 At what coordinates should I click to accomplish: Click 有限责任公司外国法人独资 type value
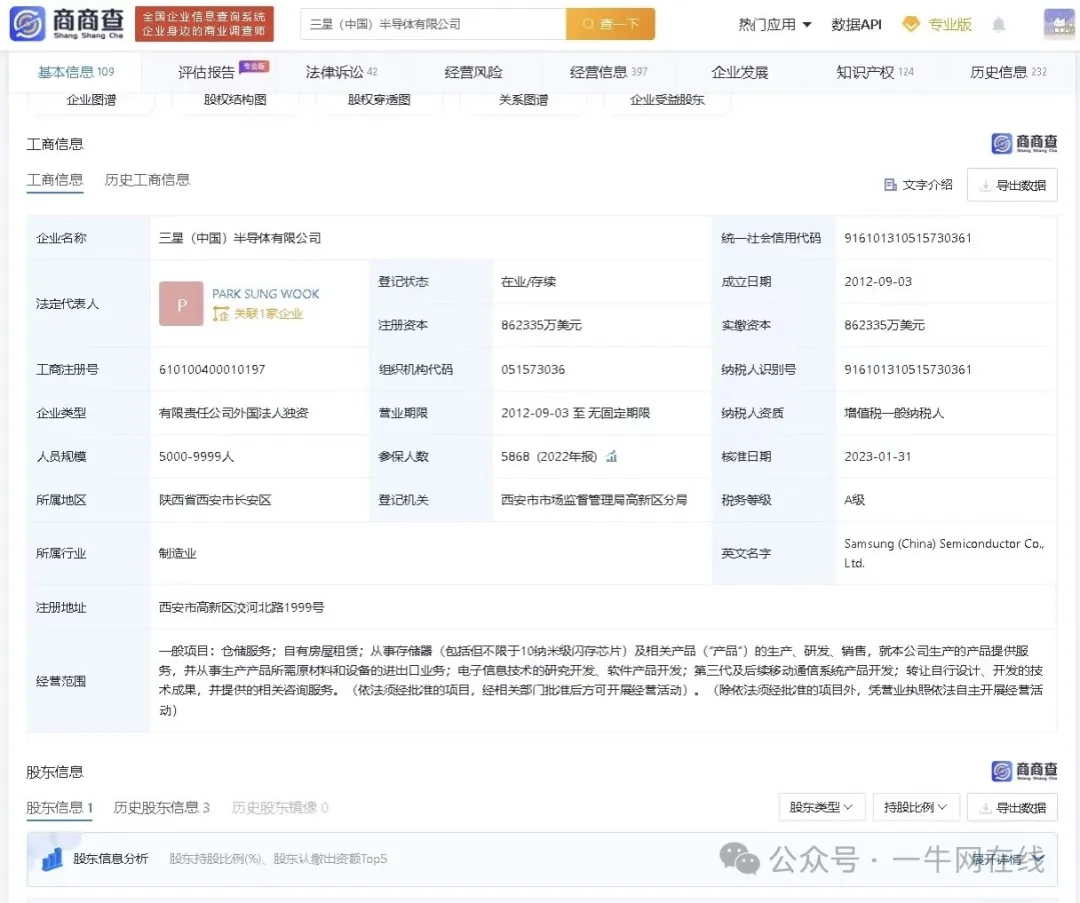[233, 413]
